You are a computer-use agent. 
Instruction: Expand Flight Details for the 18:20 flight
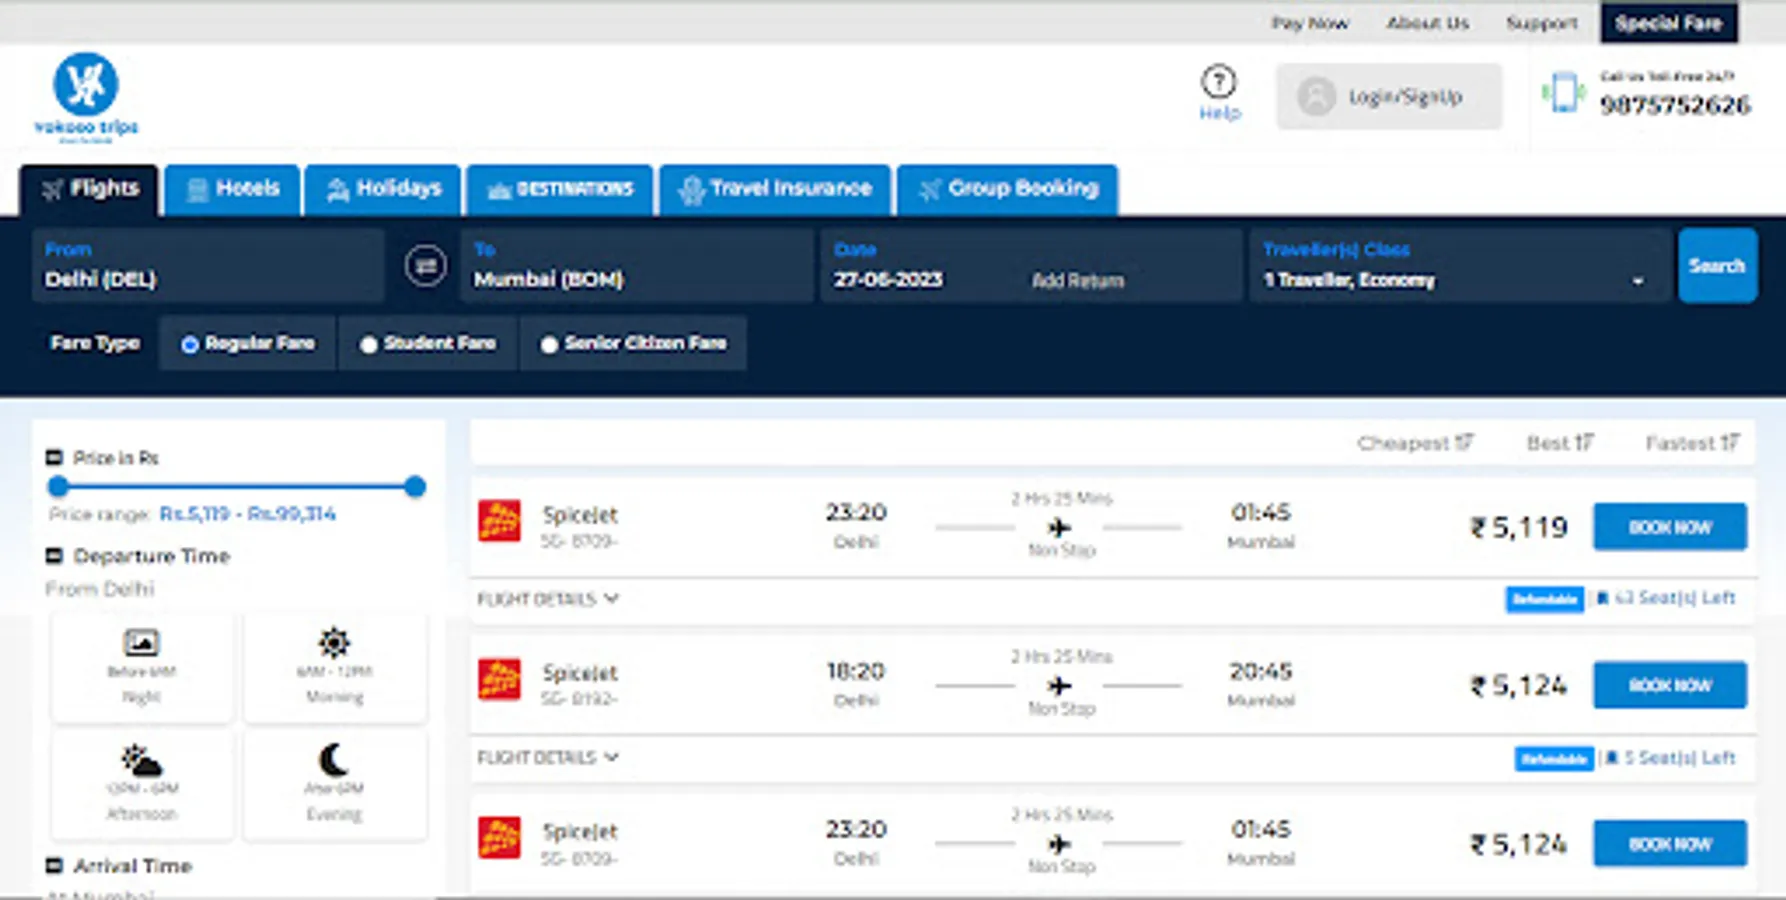(x=548, y=758)
